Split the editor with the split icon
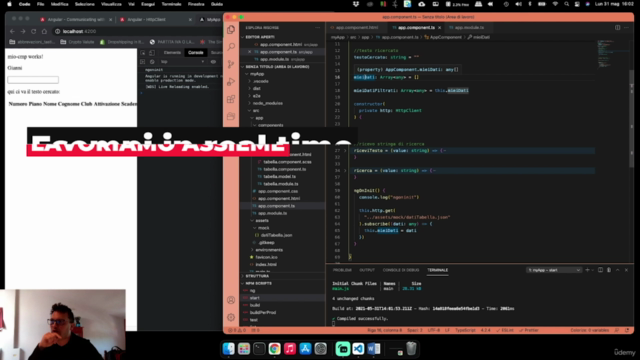The height and width of the screenshot is (360, 640). coord(618,28)
